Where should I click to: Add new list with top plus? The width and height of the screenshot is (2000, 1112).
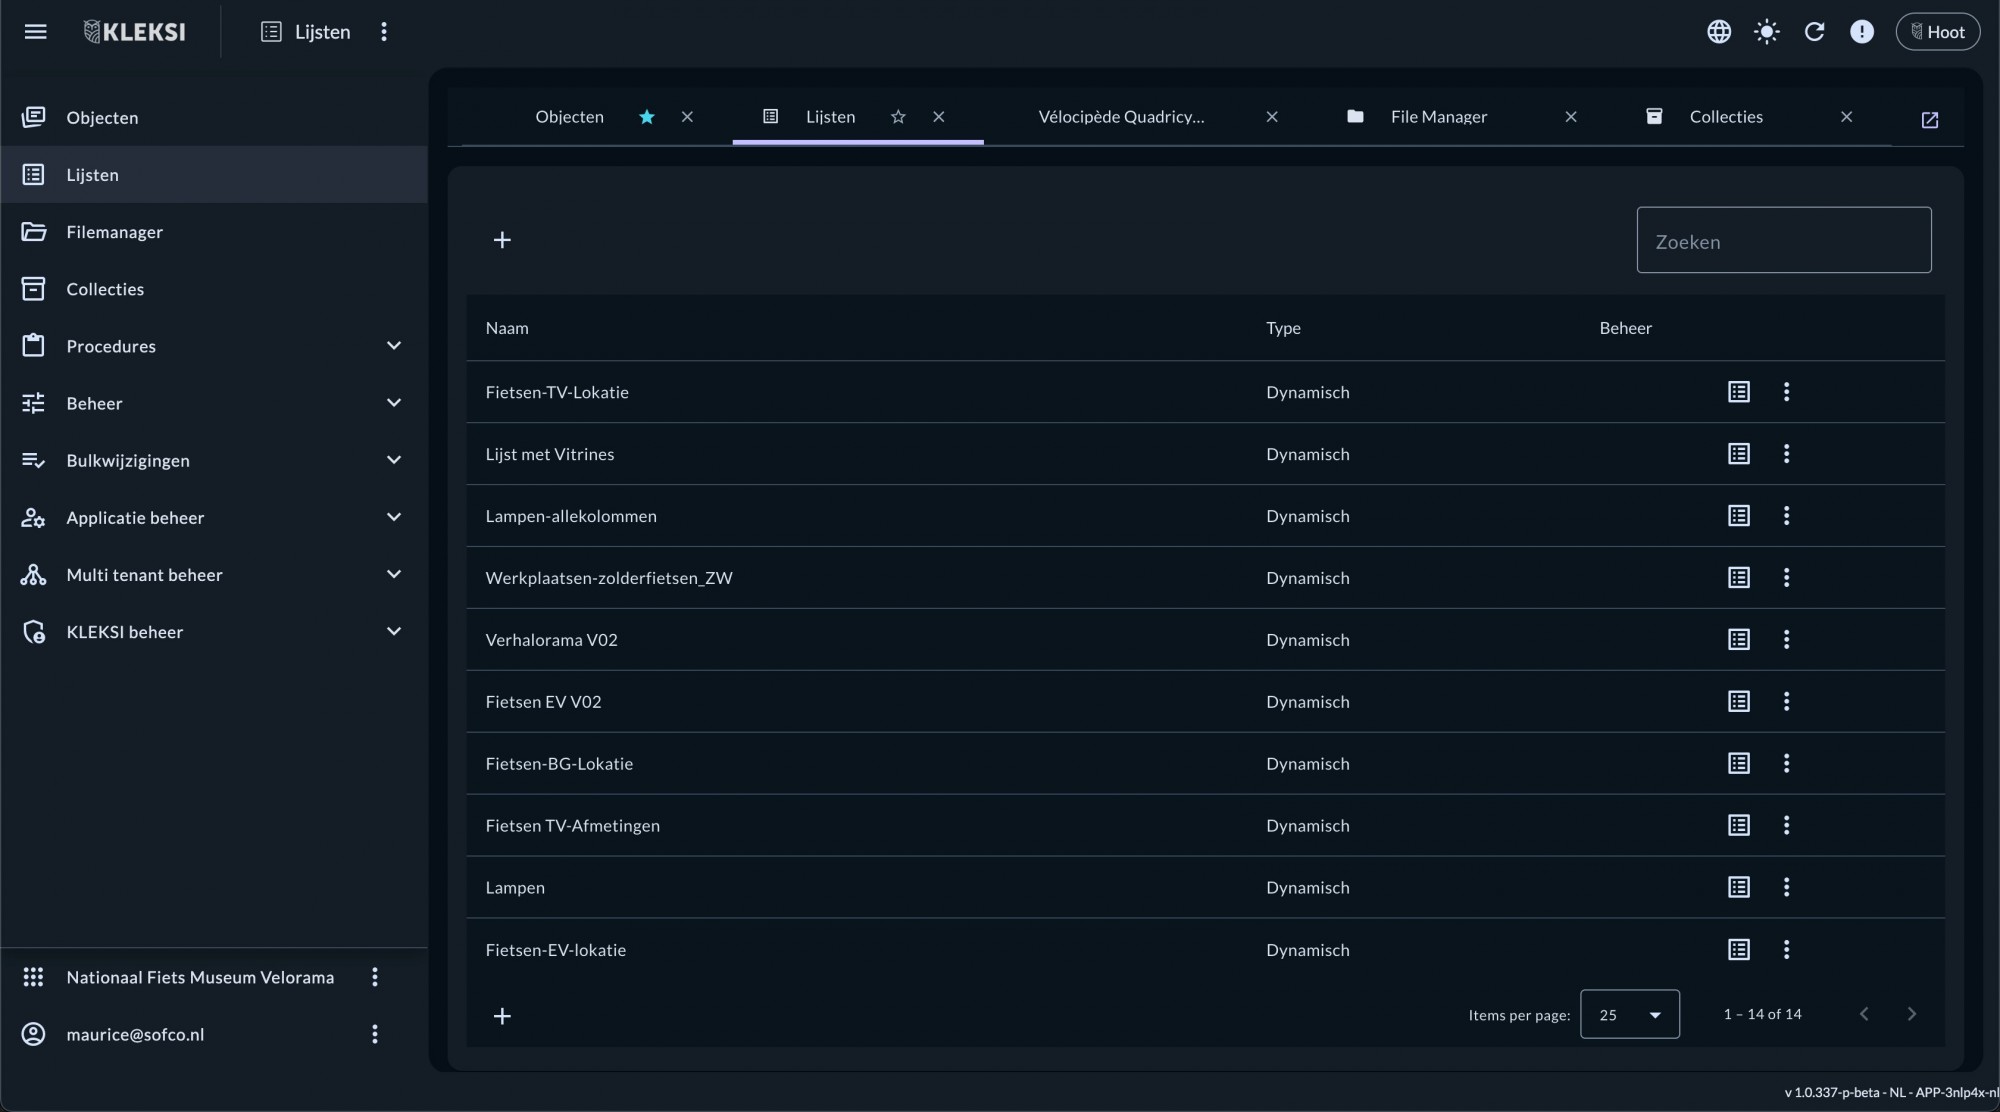click(x=502, y=240)
